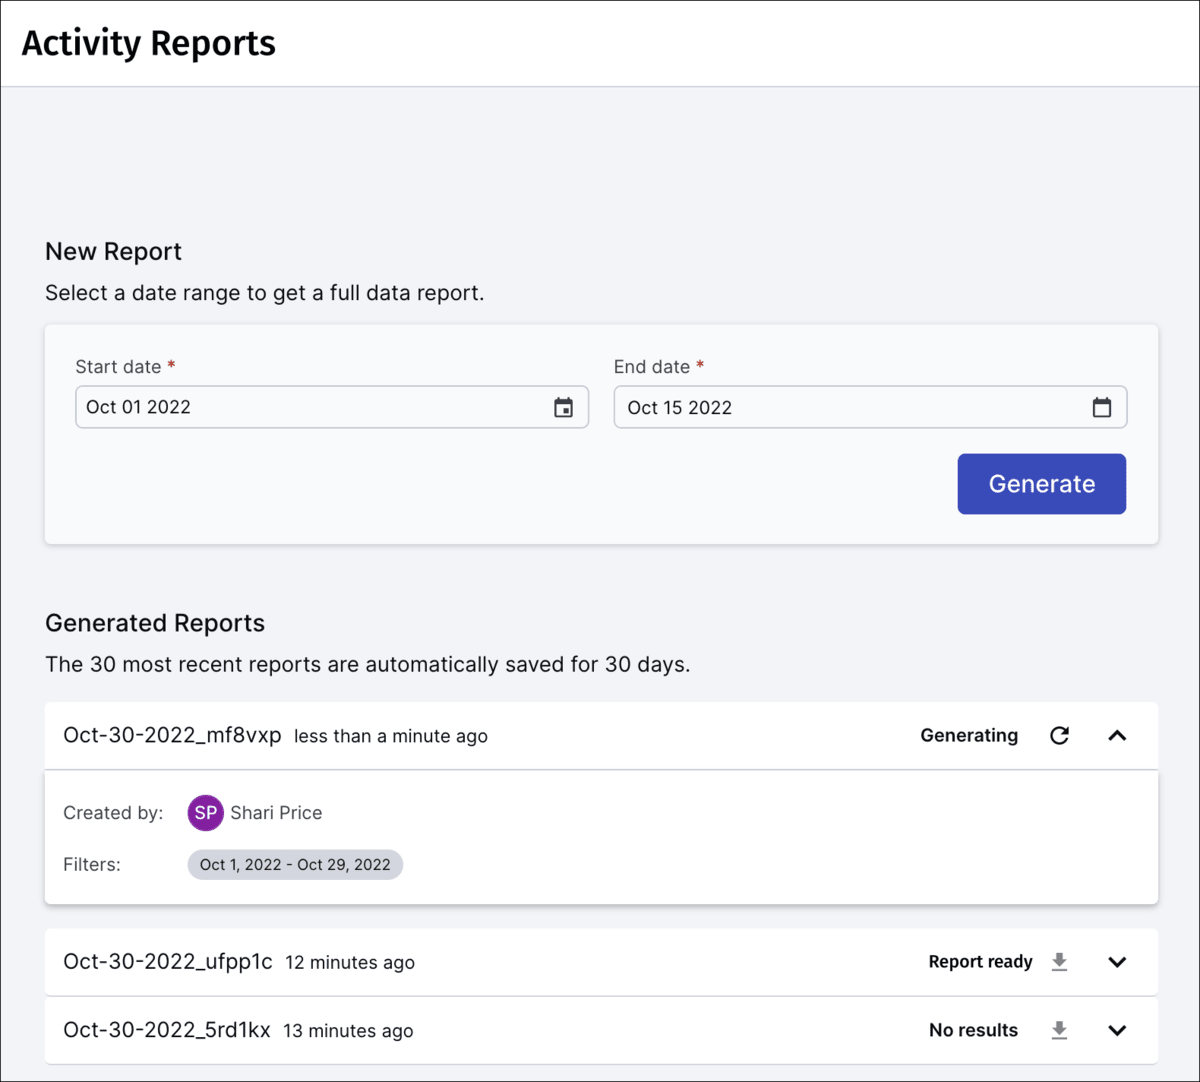The height and width of the screenshot is (1082, 1200).
Task: Click the Start date input field
Action: (x=332, y=407)
